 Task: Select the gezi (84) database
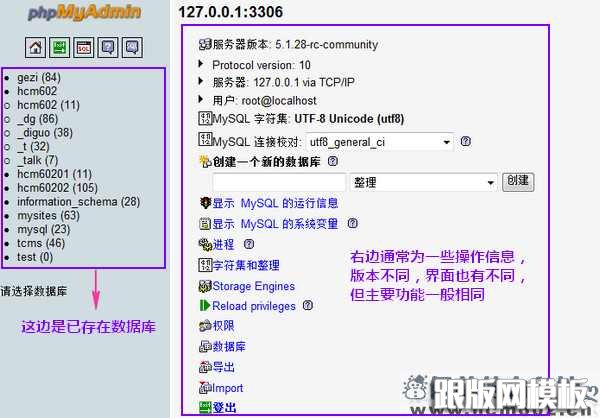(x=39, y=78)
